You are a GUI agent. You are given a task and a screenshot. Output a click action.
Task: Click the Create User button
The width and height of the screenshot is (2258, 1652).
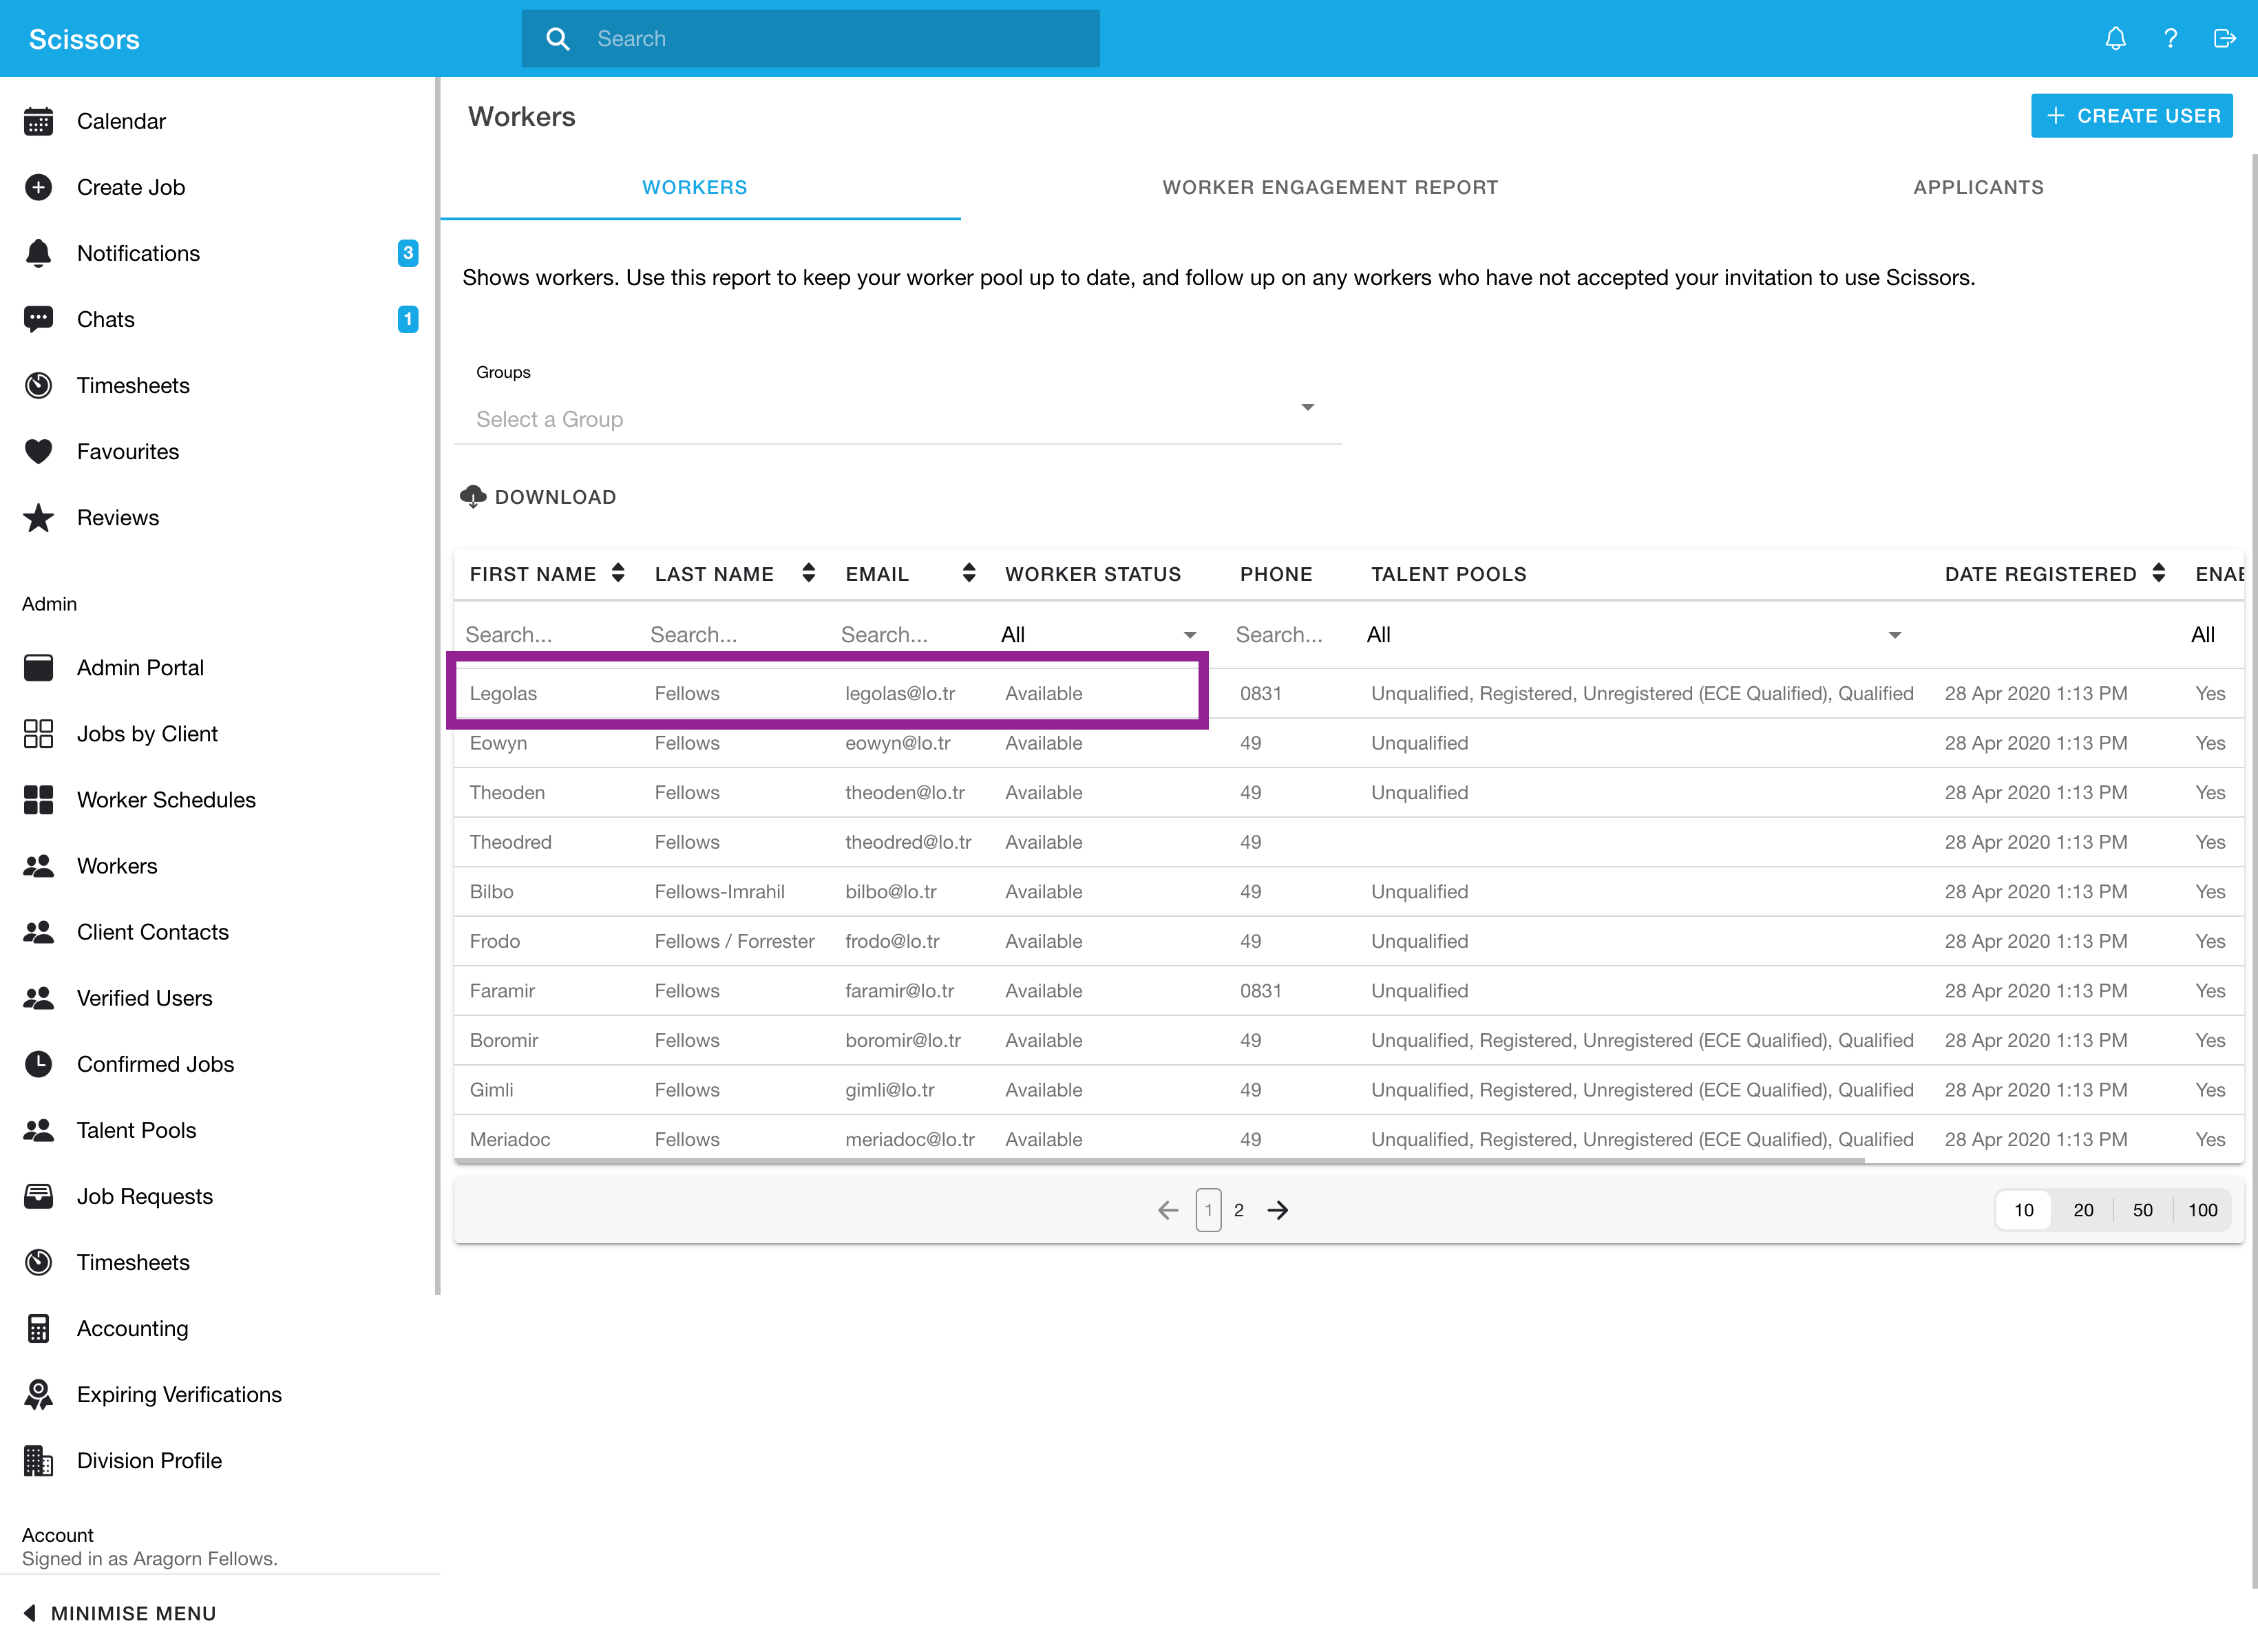click(x=2131, y=116)
